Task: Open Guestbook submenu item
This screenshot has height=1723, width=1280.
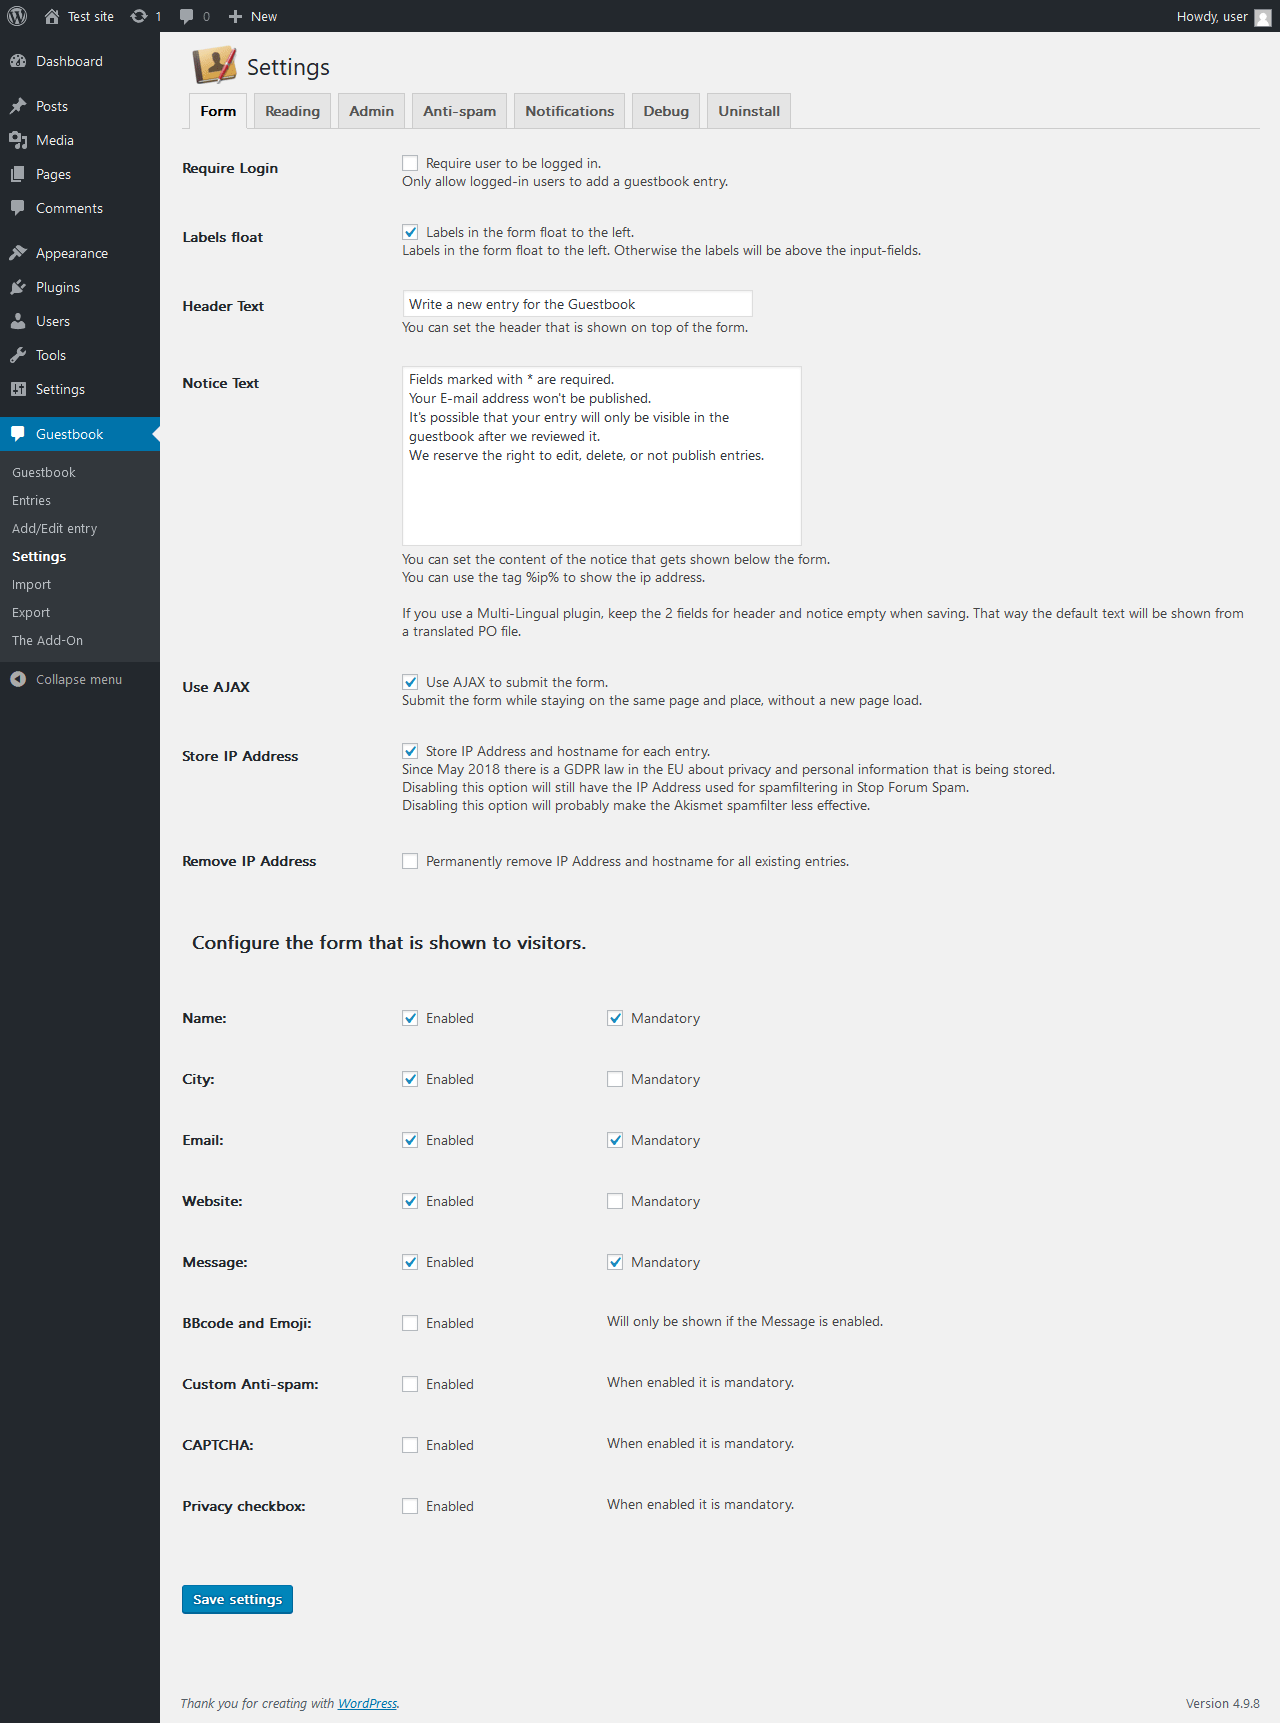Action: (44, 472)
